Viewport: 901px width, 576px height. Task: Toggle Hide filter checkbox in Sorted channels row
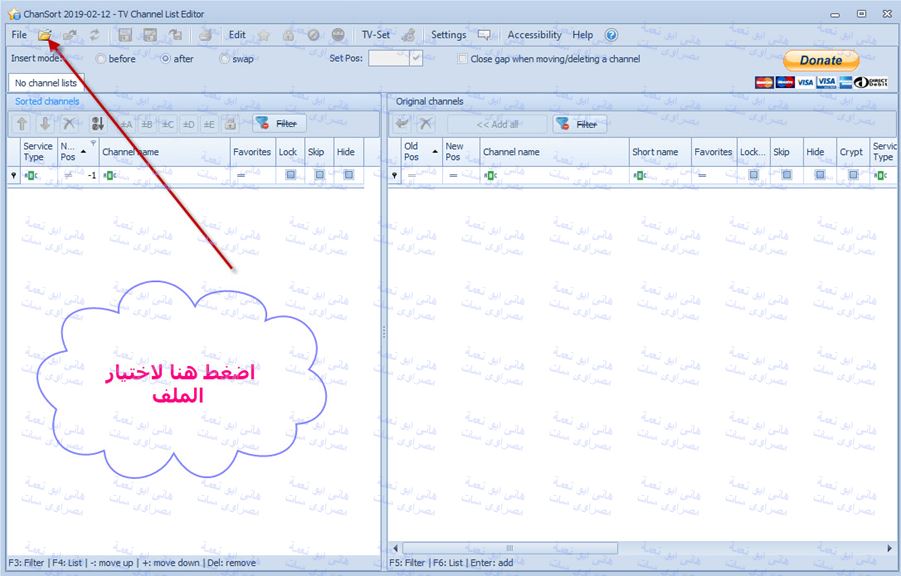click(x=348, y=175)
